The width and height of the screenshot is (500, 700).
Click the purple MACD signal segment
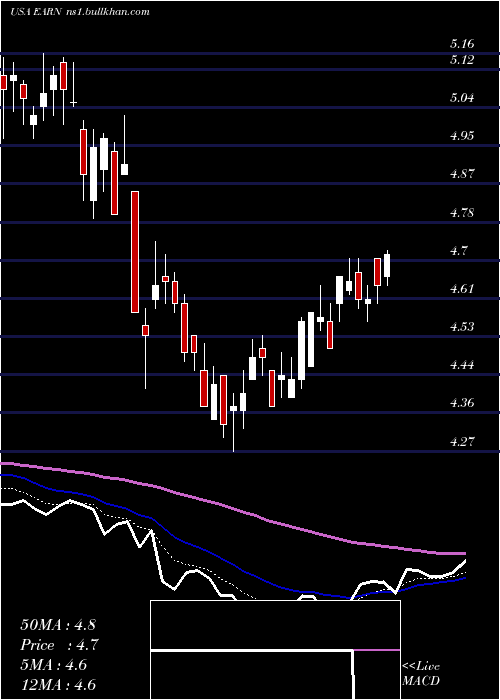(377, 650)
